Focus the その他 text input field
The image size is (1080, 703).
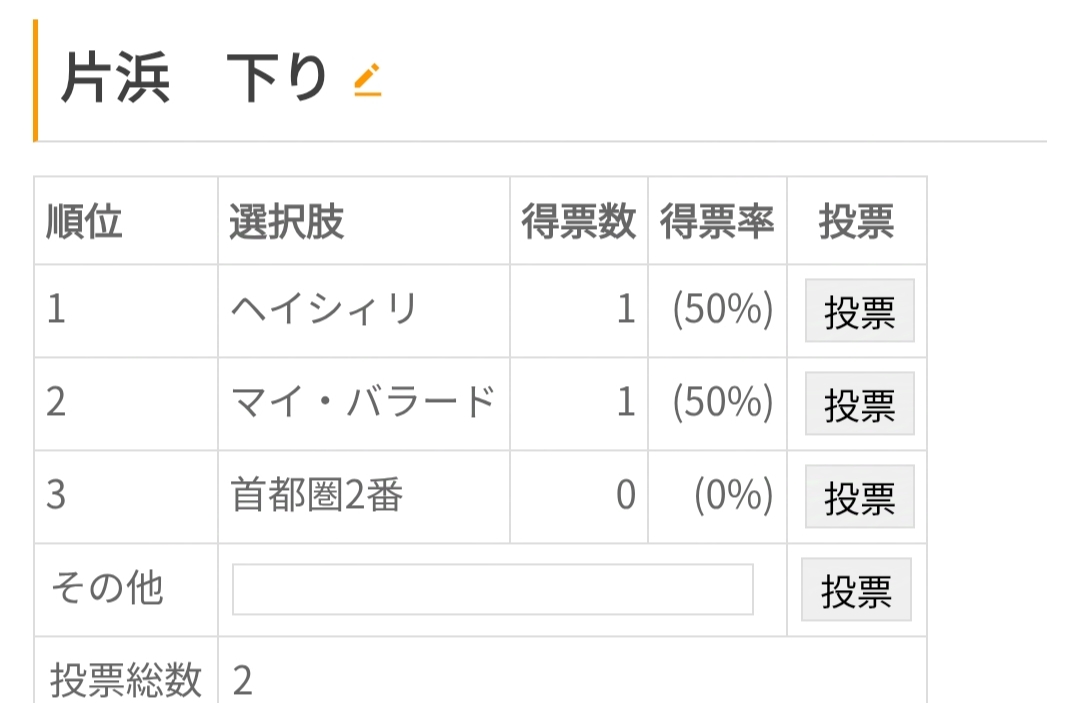(492, 589)
